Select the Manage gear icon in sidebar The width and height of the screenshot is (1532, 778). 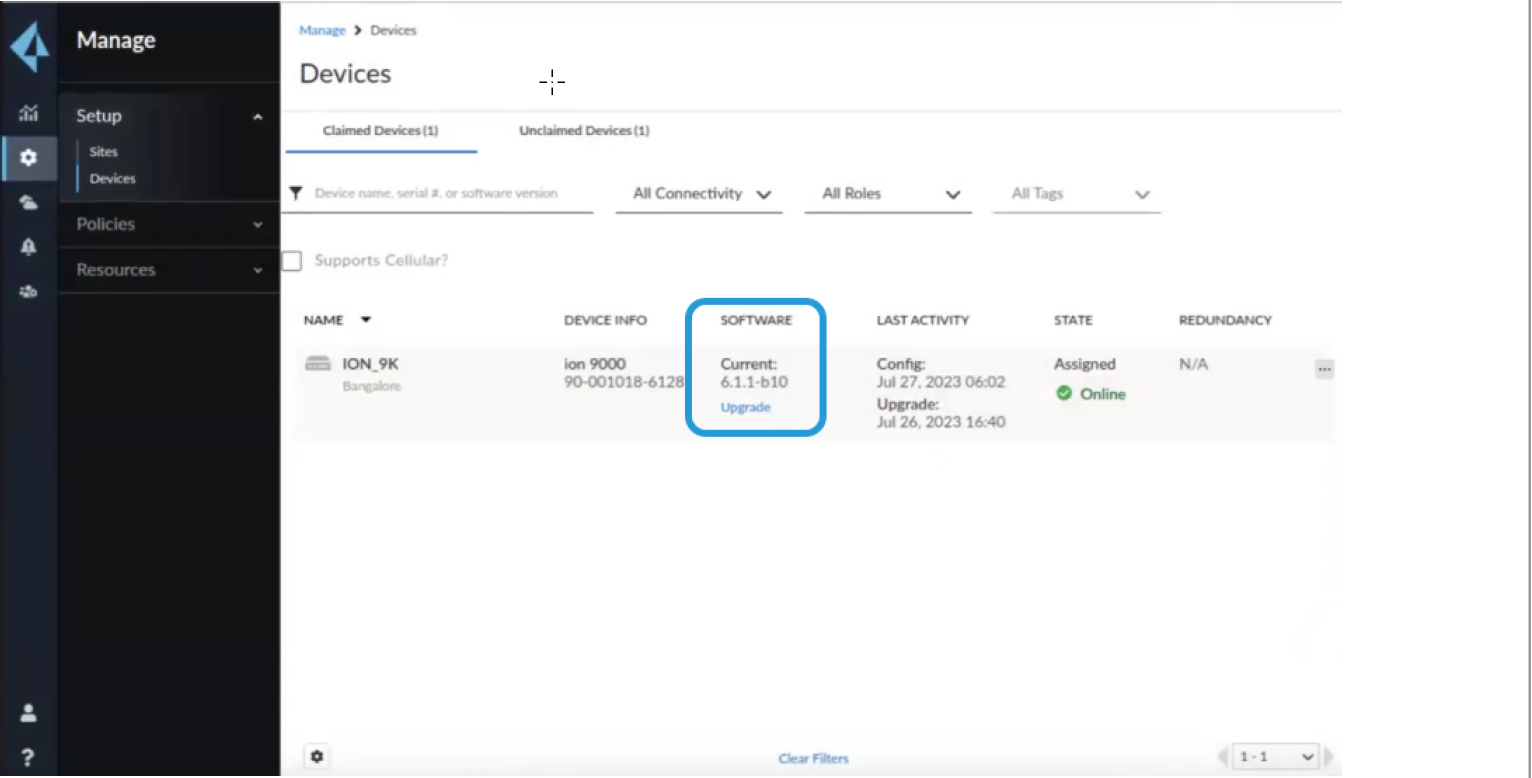click(x=29, y=158)
